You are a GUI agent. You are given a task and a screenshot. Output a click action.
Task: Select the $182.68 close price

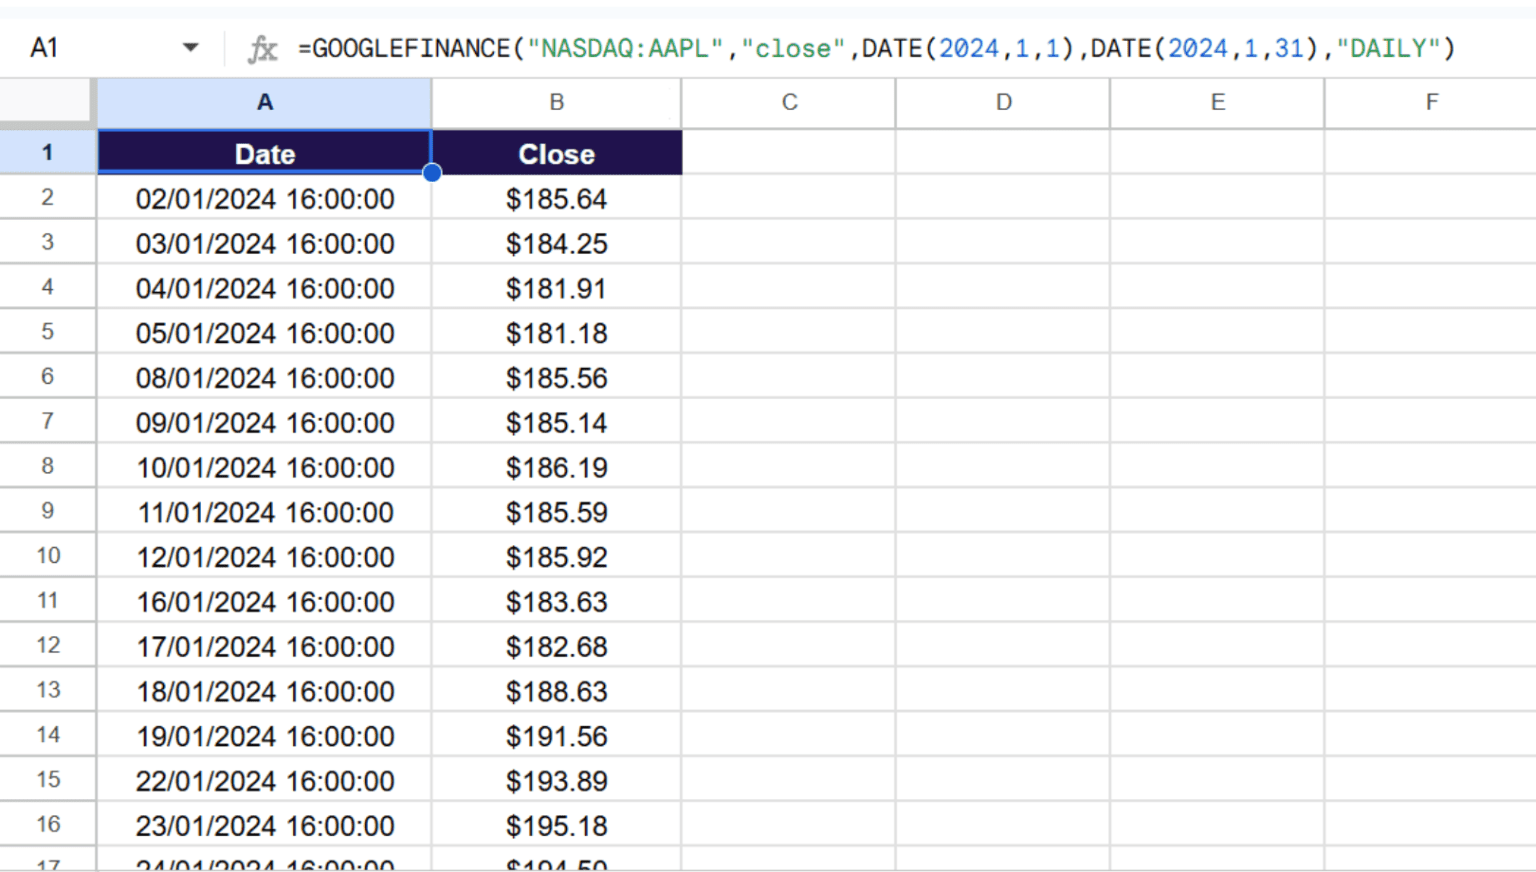pos(556,646)
